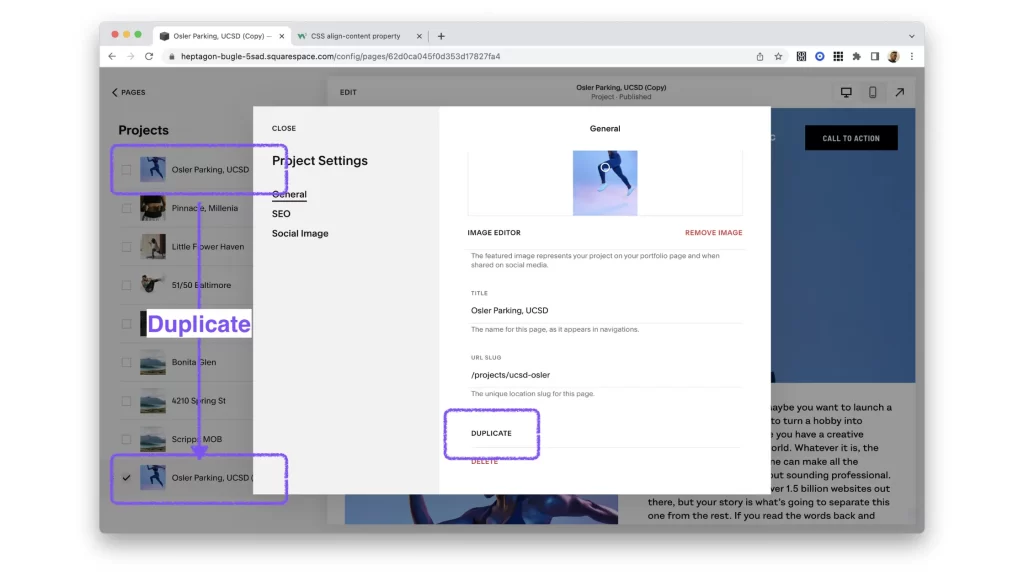Viewport: 1024px width, 576px height.
Task: Switch to mobile preview icon
Action: pyautogui.click(x=872, y=92)
